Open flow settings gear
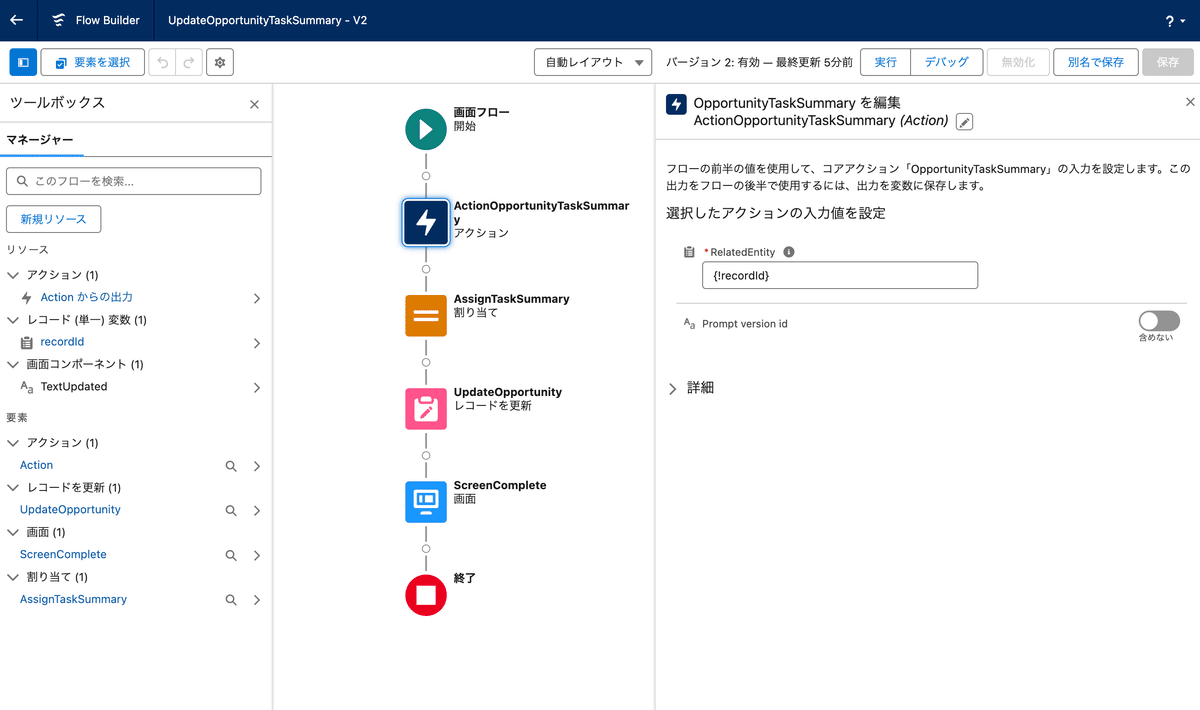 220,62
